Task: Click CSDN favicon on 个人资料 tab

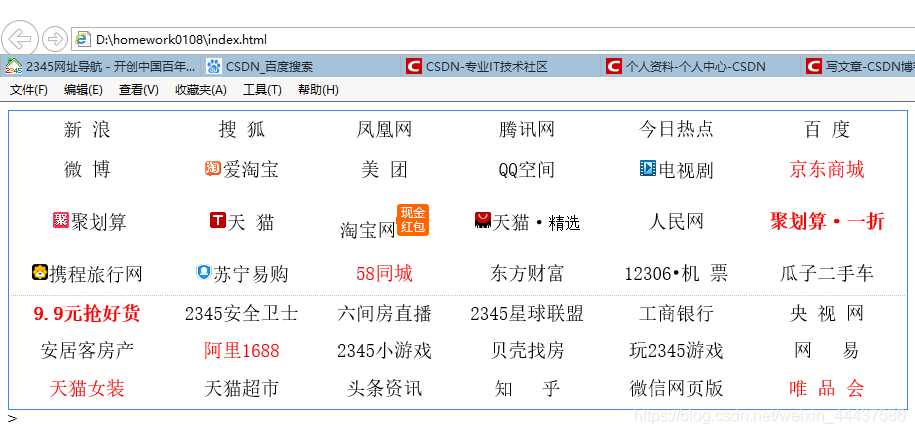Action: (613, 66)
